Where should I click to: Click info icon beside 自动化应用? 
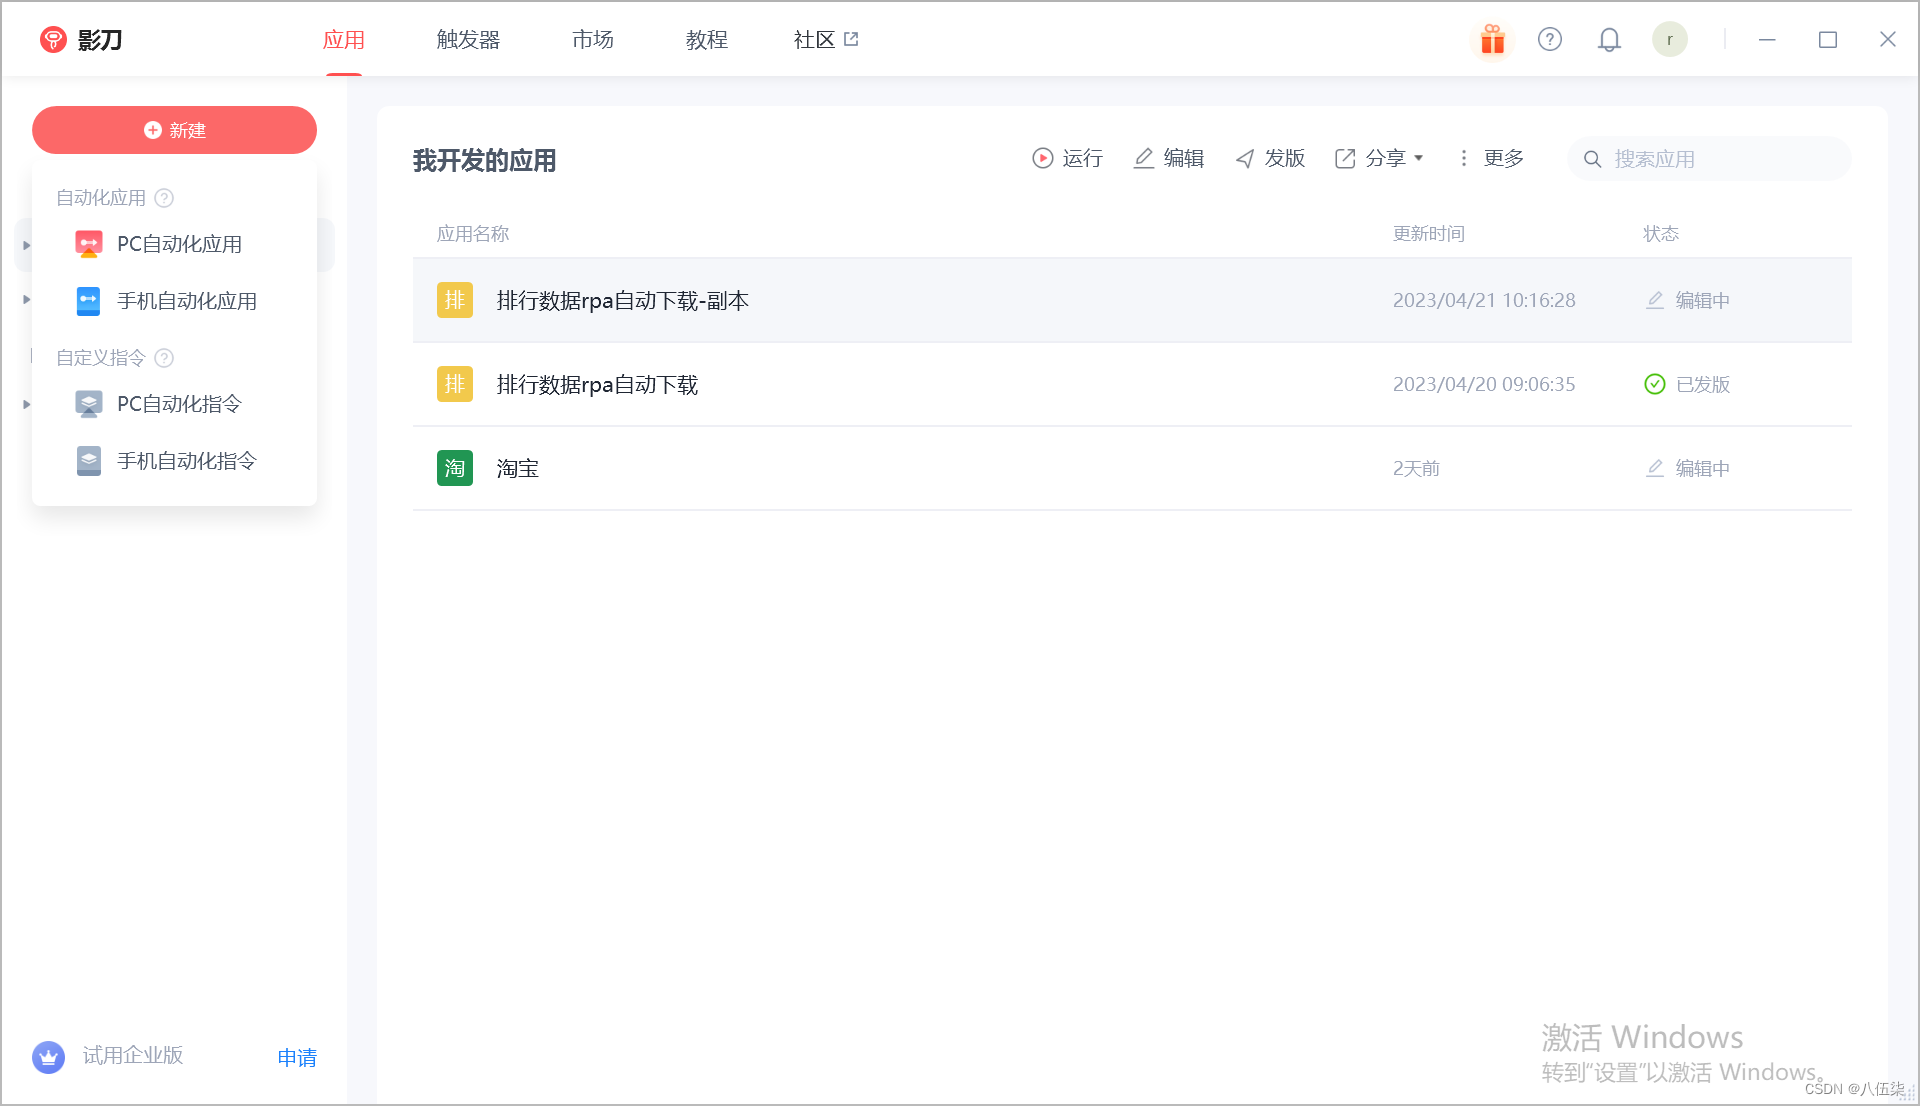click(x=165, y=198)
